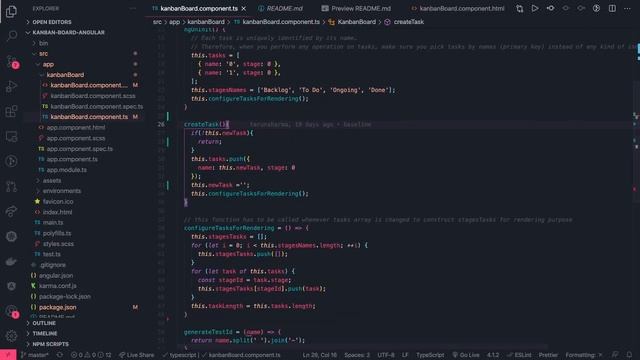Viewport: 640px width, 360px height.
Task: Click Go Live in status bar
Action: (x=466, y=355)
